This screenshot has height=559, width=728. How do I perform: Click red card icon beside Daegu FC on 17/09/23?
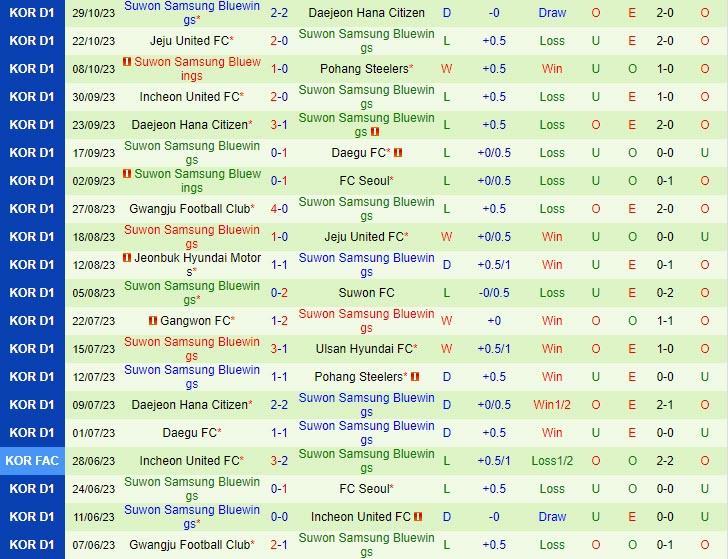coord(398,153)
